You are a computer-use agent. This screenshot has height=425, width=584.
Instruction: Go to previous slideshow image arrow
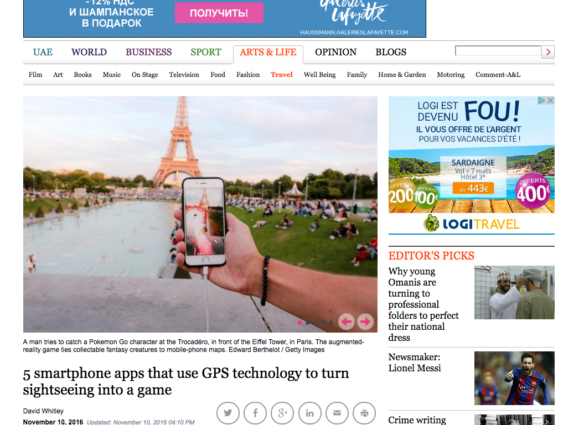point(346,321)
